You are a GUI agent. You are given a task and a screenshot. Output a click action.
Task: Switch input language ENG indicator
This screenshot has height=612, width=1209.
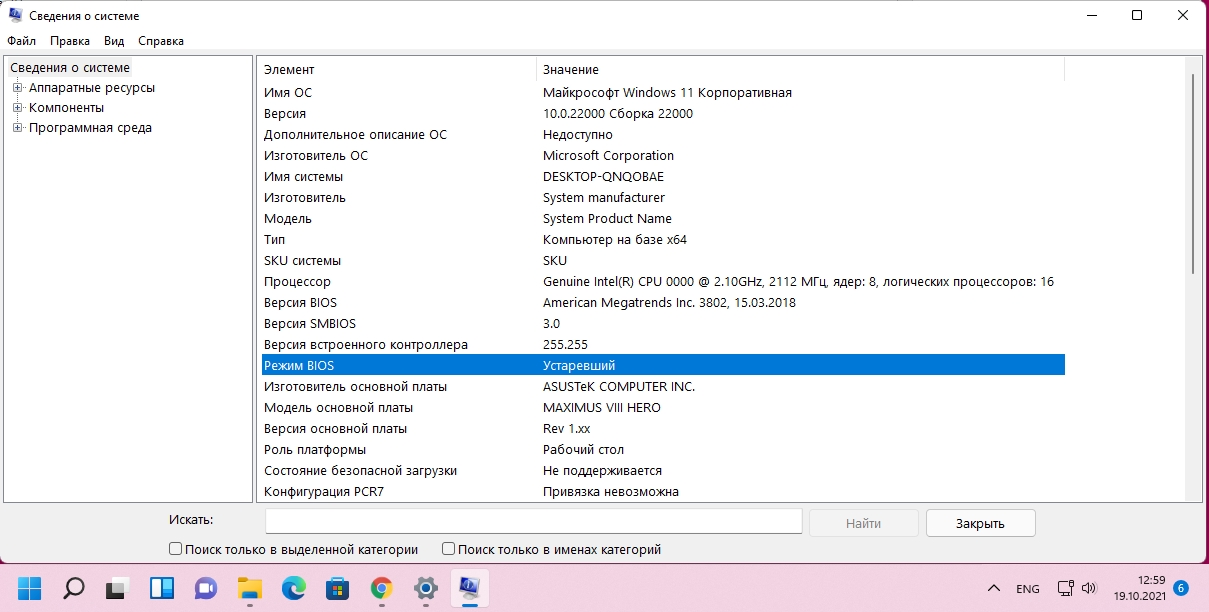coord(1027,588)
